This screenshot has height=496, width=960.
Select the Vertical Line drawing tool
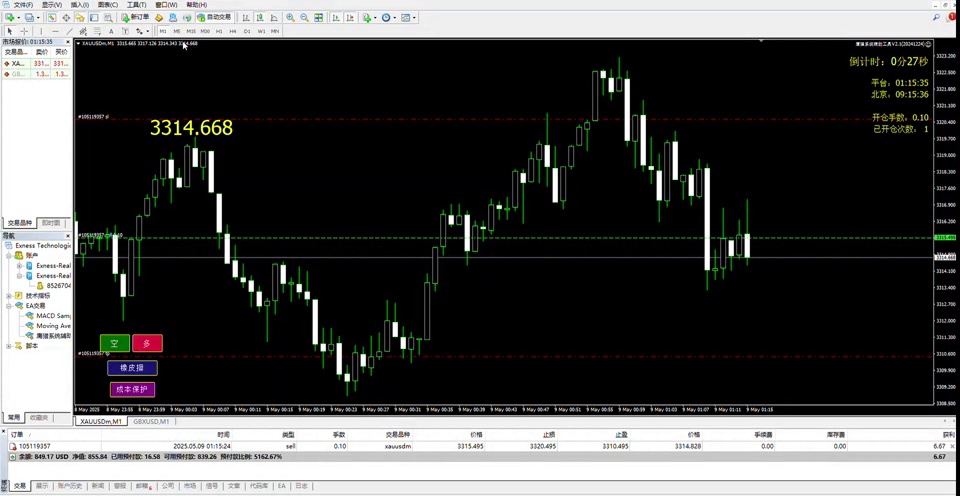[x=41, y=31]
